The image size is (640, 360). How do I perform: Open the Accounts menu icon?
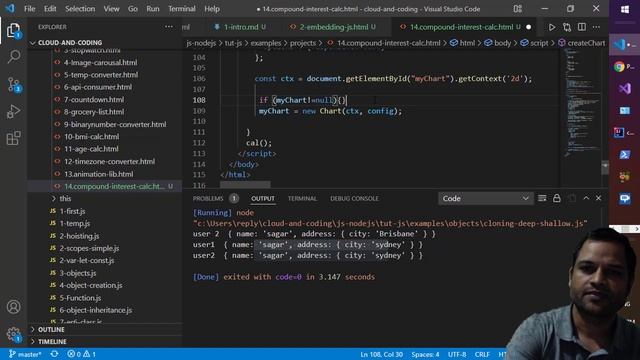click(x=13, y=307)
